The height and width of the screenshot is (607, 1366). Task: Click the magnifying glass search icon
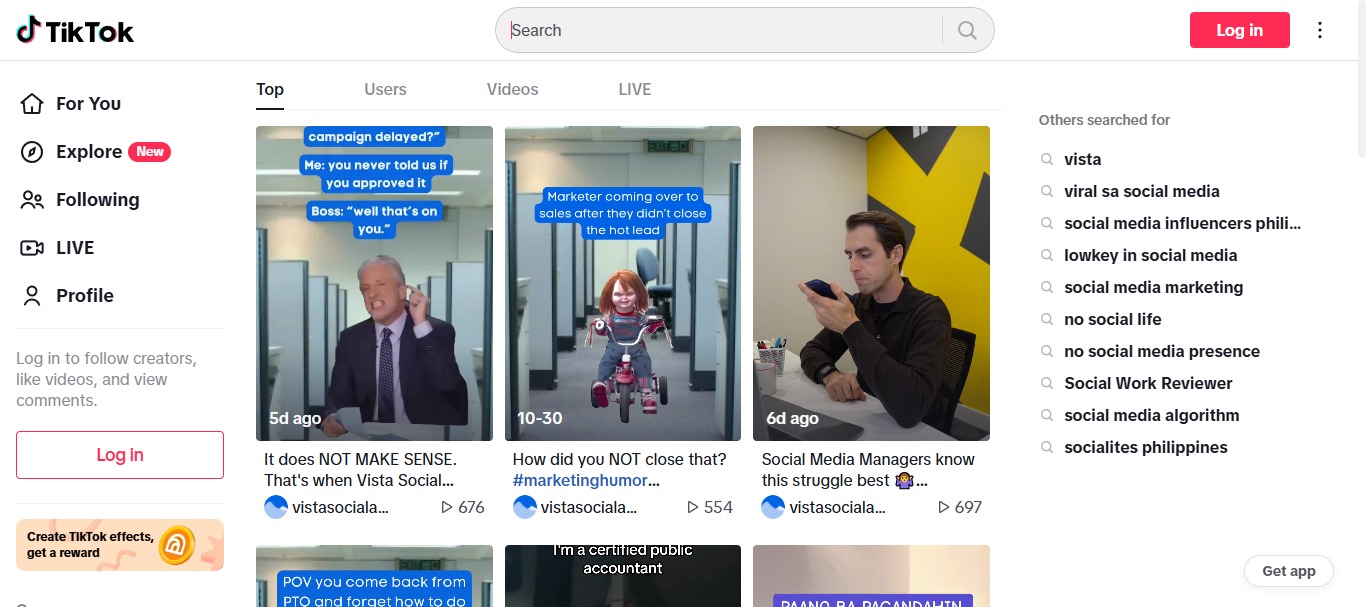pos(966,30)
